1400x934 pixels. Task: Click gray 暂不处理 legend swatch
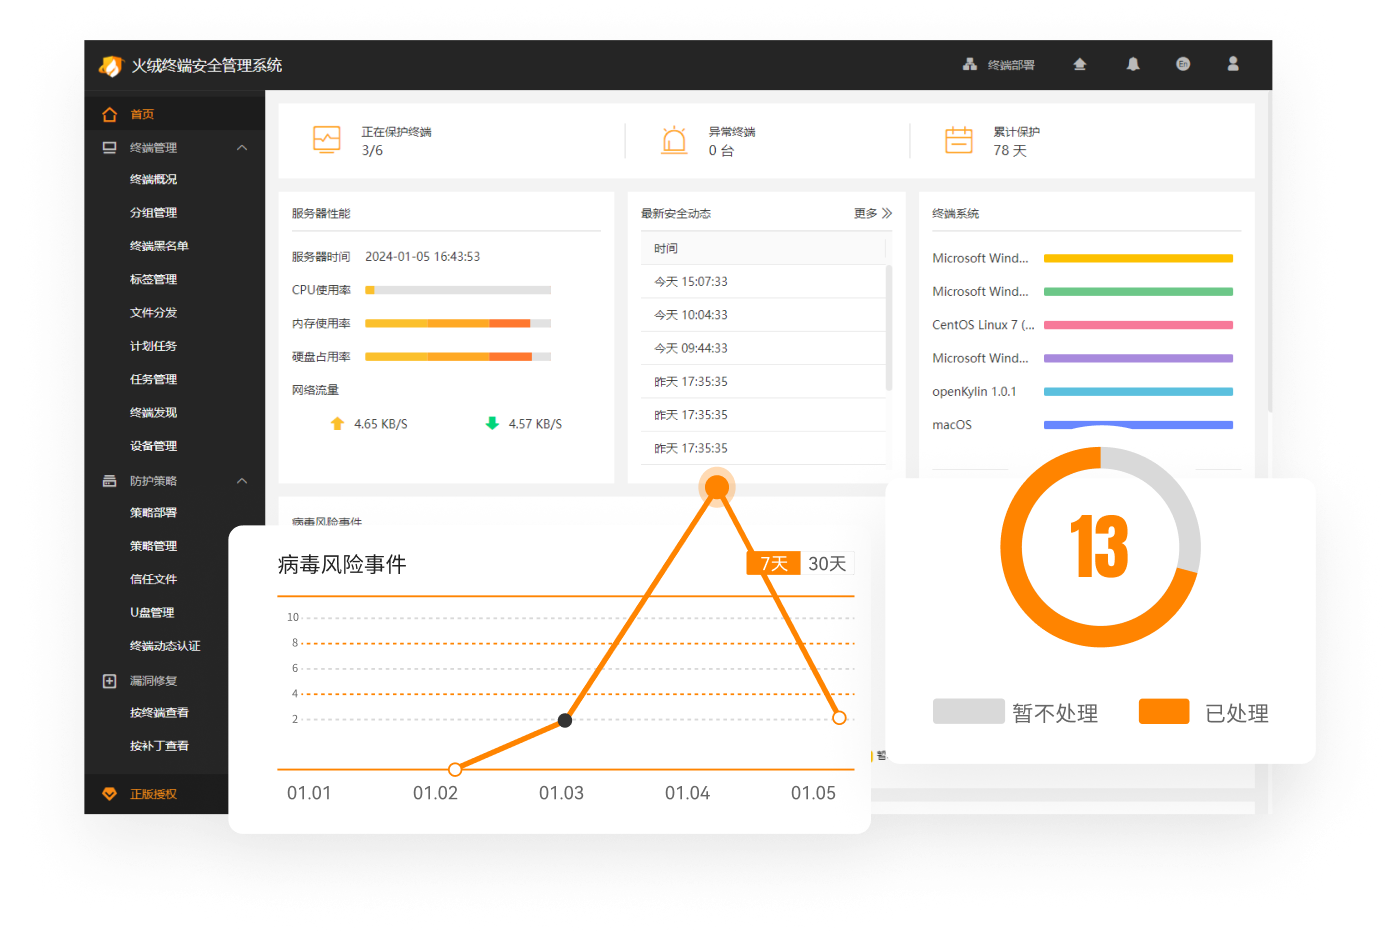click(x=968, y=711)
